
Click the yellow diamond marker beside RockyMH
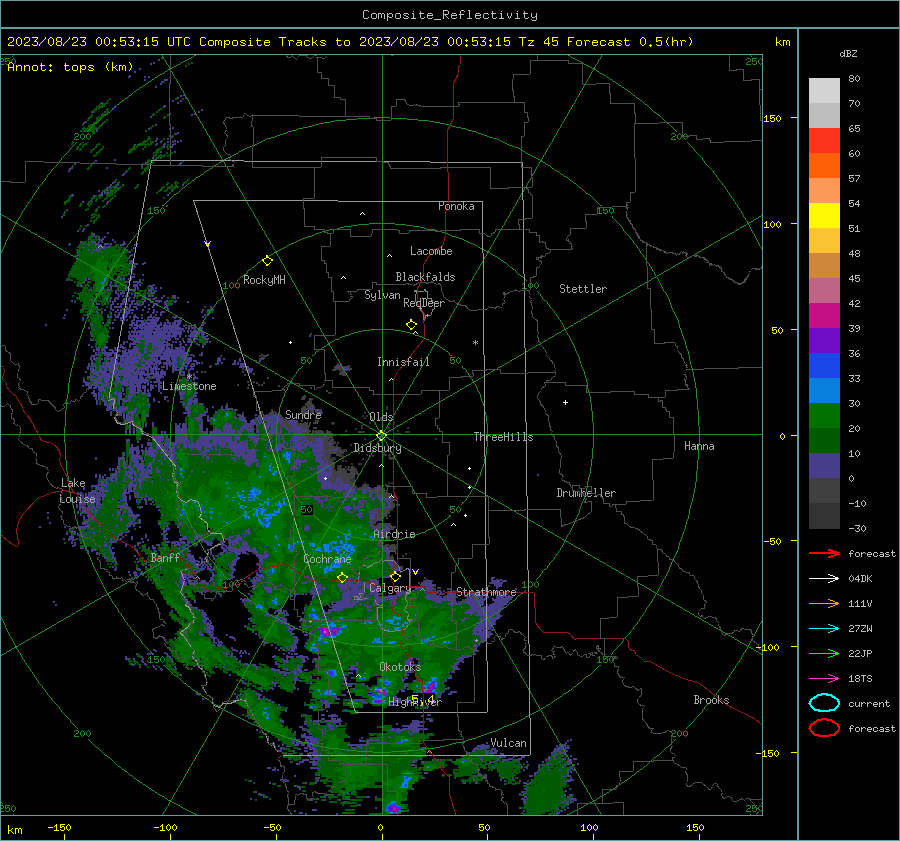point(267,261)
